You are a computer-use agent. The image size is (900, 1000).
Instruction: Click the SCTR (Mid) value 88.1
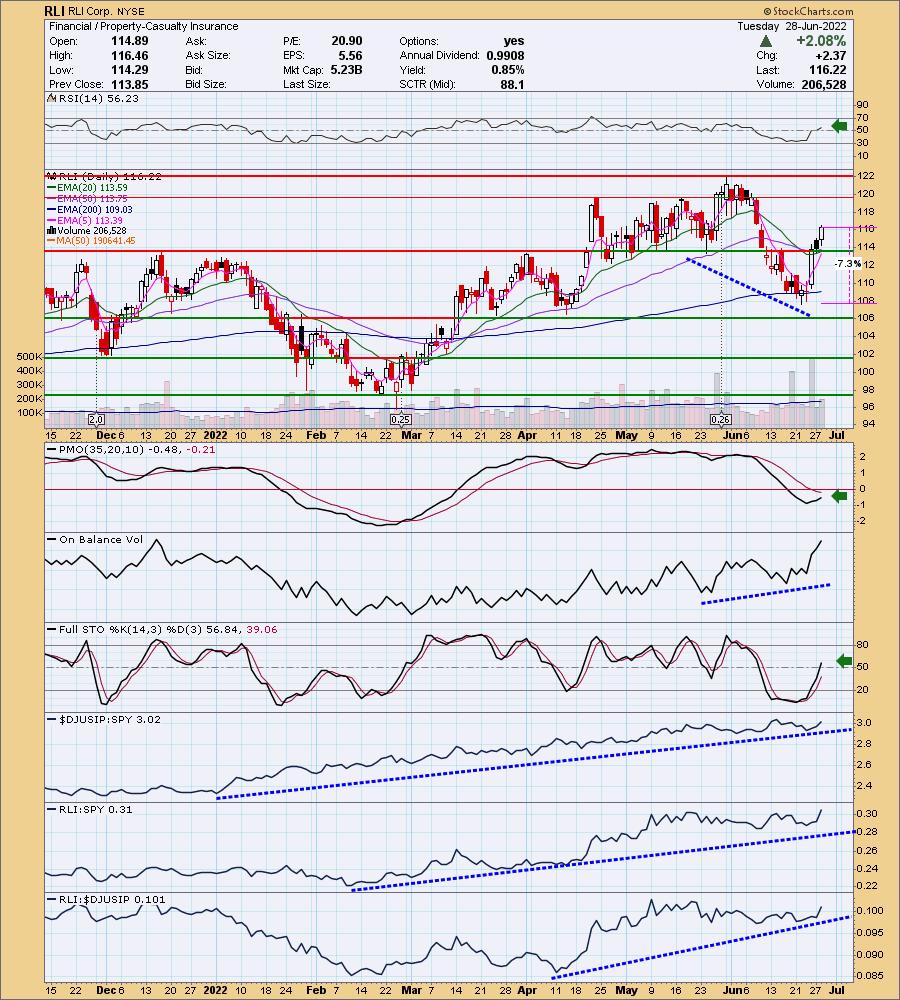pyautogui.click(x=512, y=84)
